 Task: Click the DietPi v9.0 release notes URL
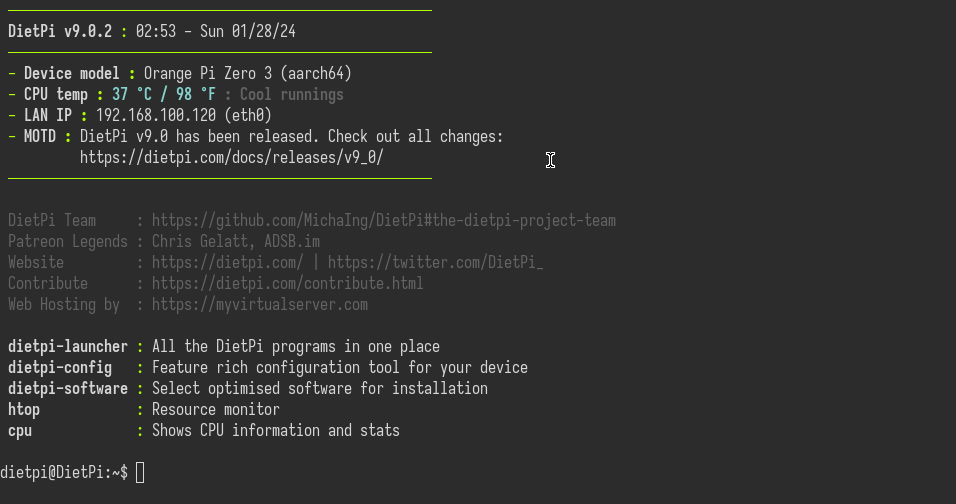click(231, 158)
